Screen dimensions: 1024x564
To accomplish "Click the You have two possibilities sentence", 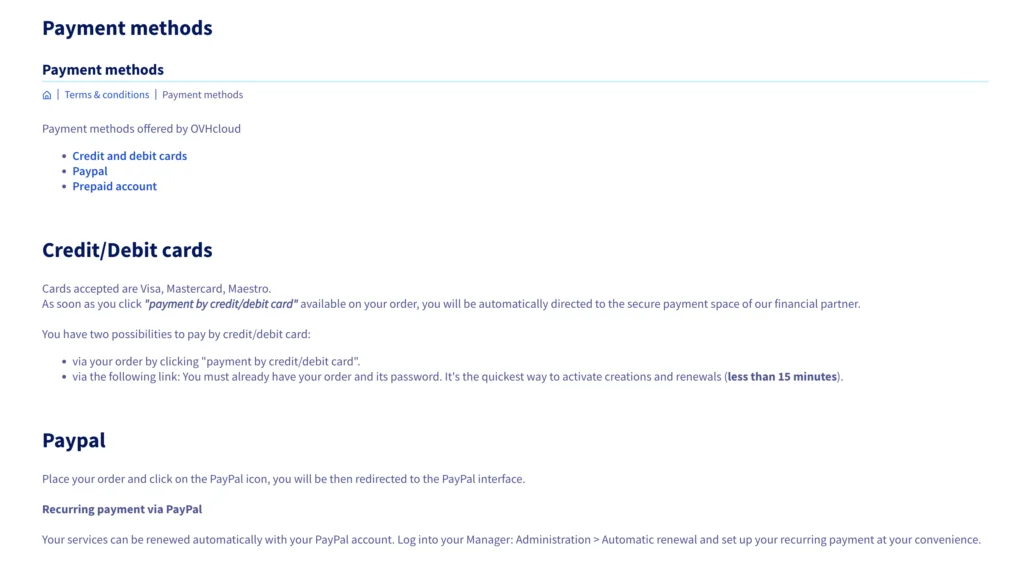I will point(176,334).
